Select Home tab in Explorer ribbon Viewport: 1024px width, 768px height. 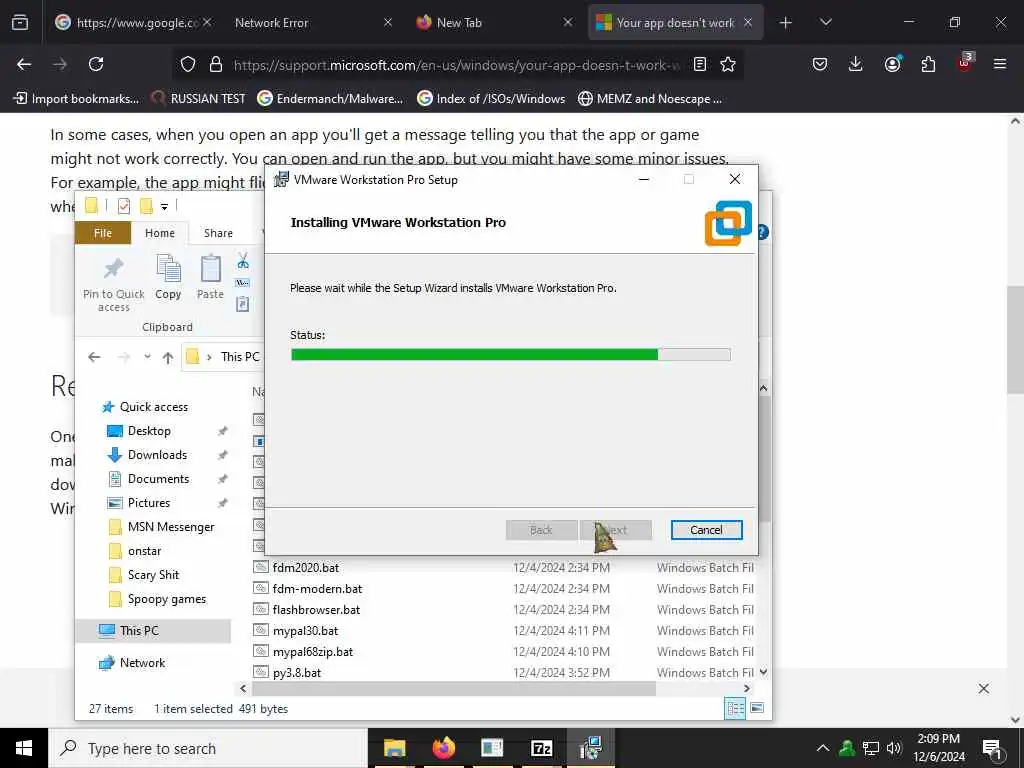160,233
